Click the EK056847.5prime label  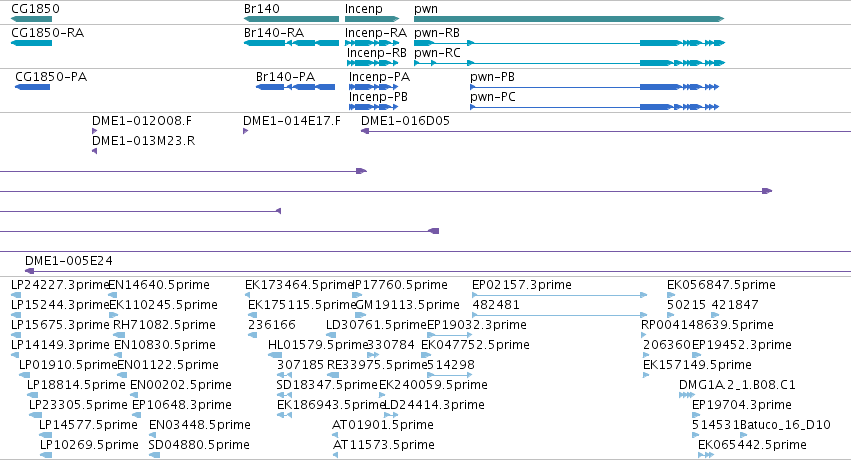point(721,285)
